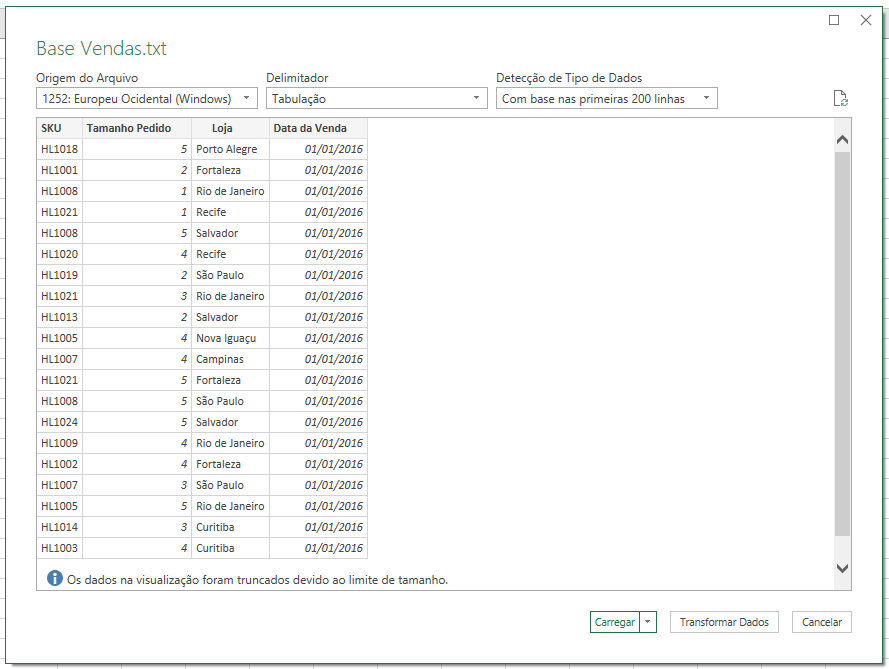Click the Transformar Dados button
Screen dimensions: 889x669
(724, 622)
